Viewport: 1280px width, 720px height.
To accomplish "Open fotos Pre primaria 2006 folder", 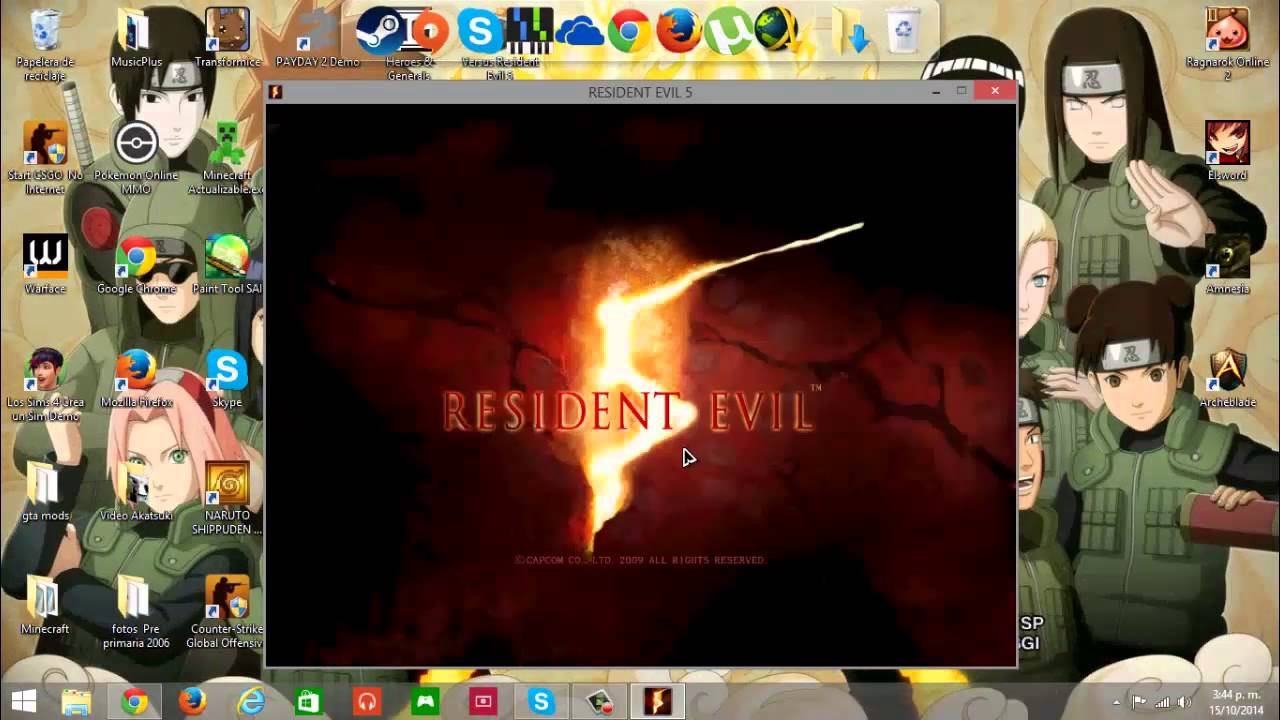I will pos(136,612).
